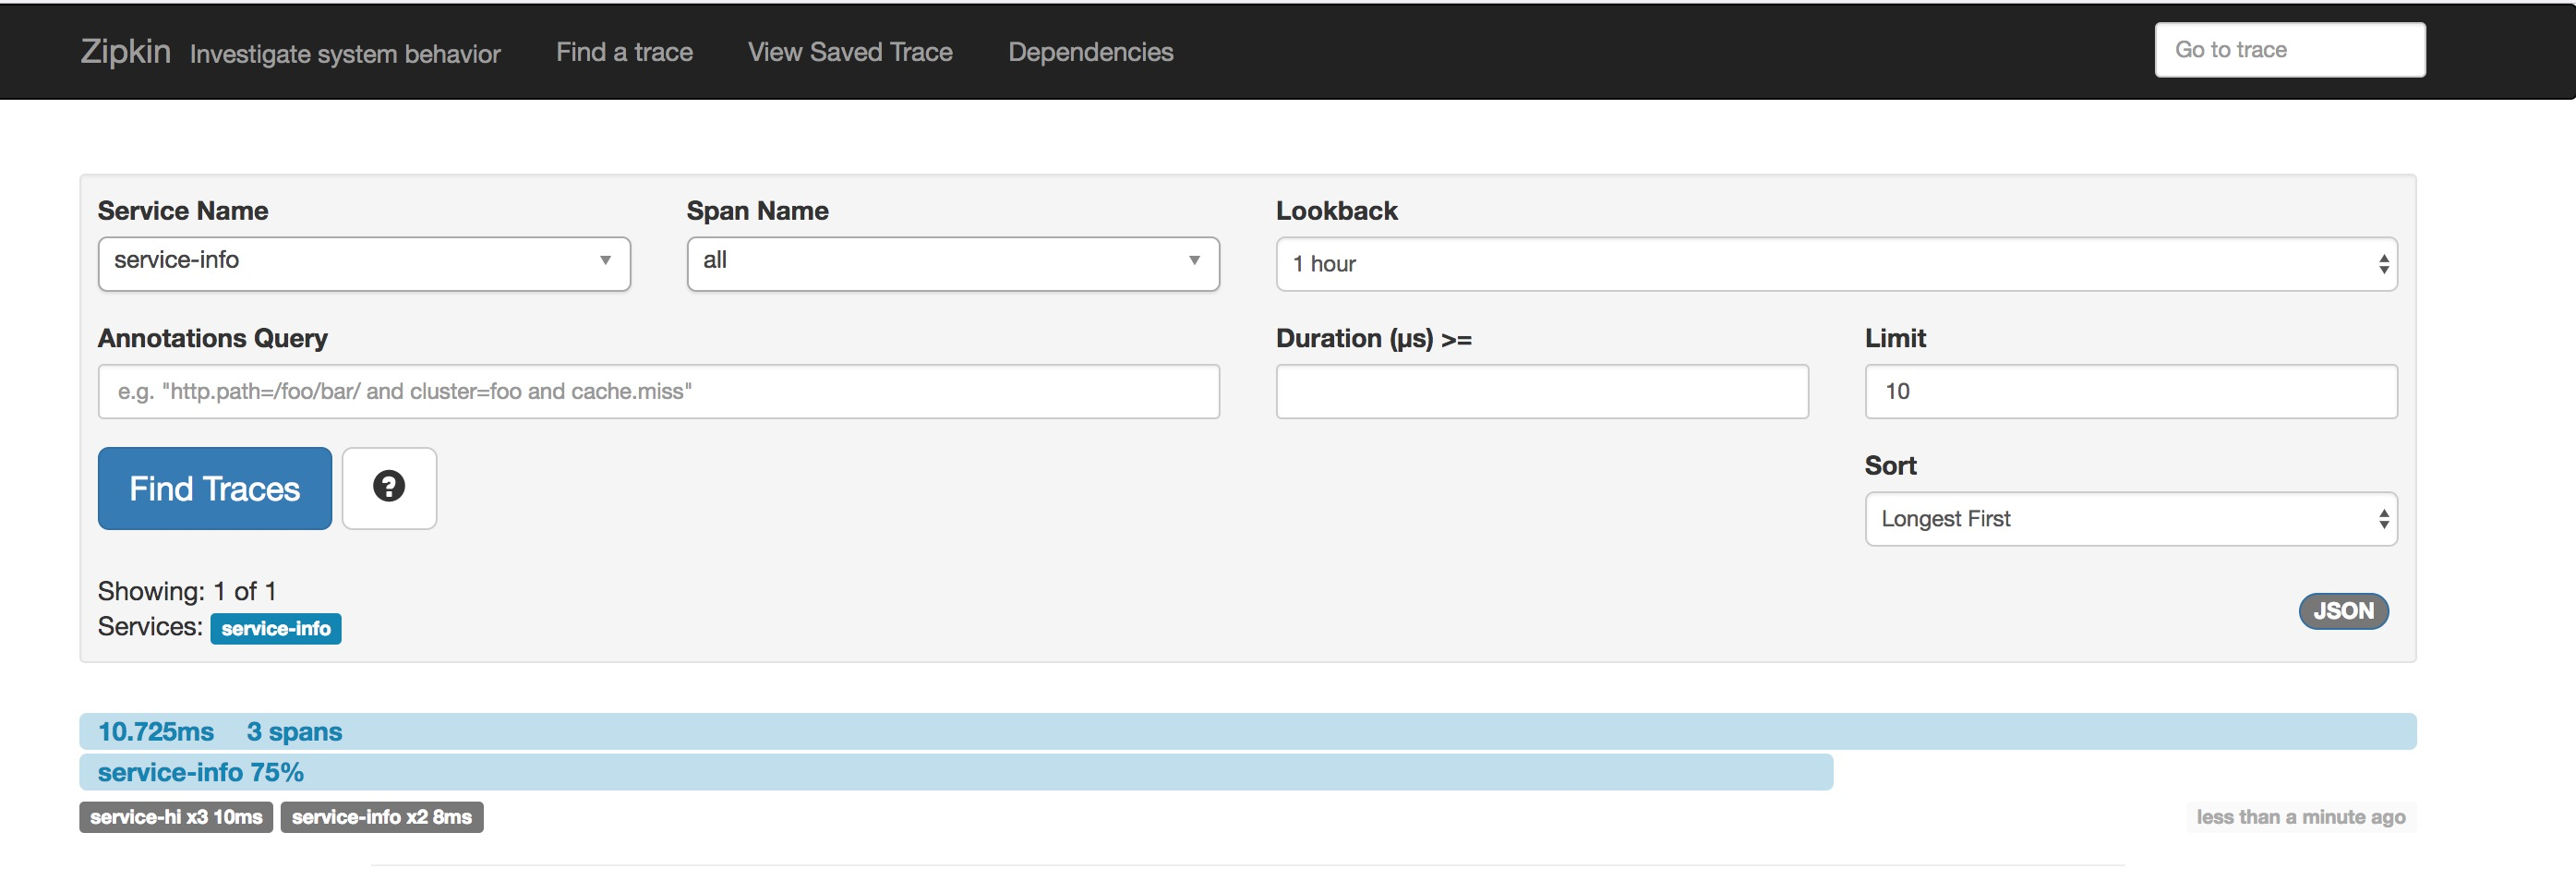The image size is (2576, 881).
Task: Click the Duration minimum input field
Action: (x=1541, y=391)
